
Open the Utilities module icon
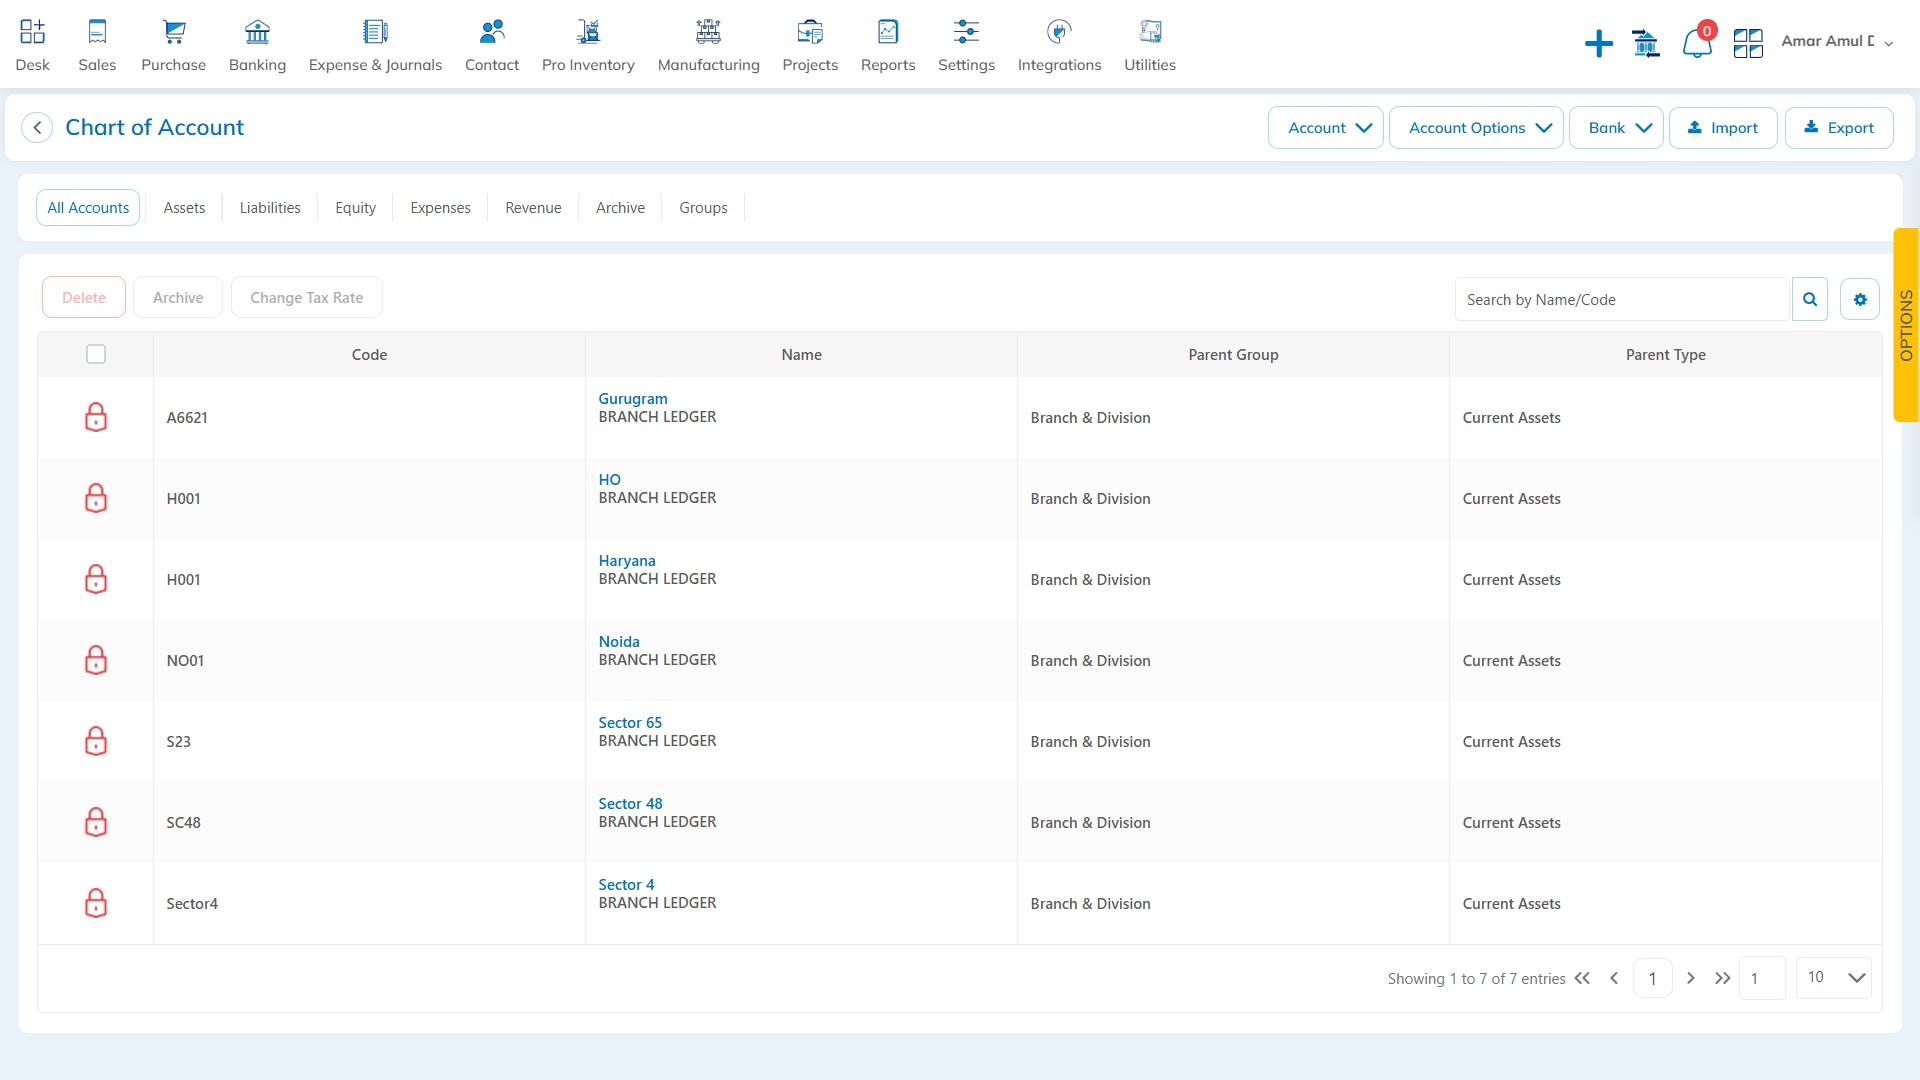point(1150,32)
